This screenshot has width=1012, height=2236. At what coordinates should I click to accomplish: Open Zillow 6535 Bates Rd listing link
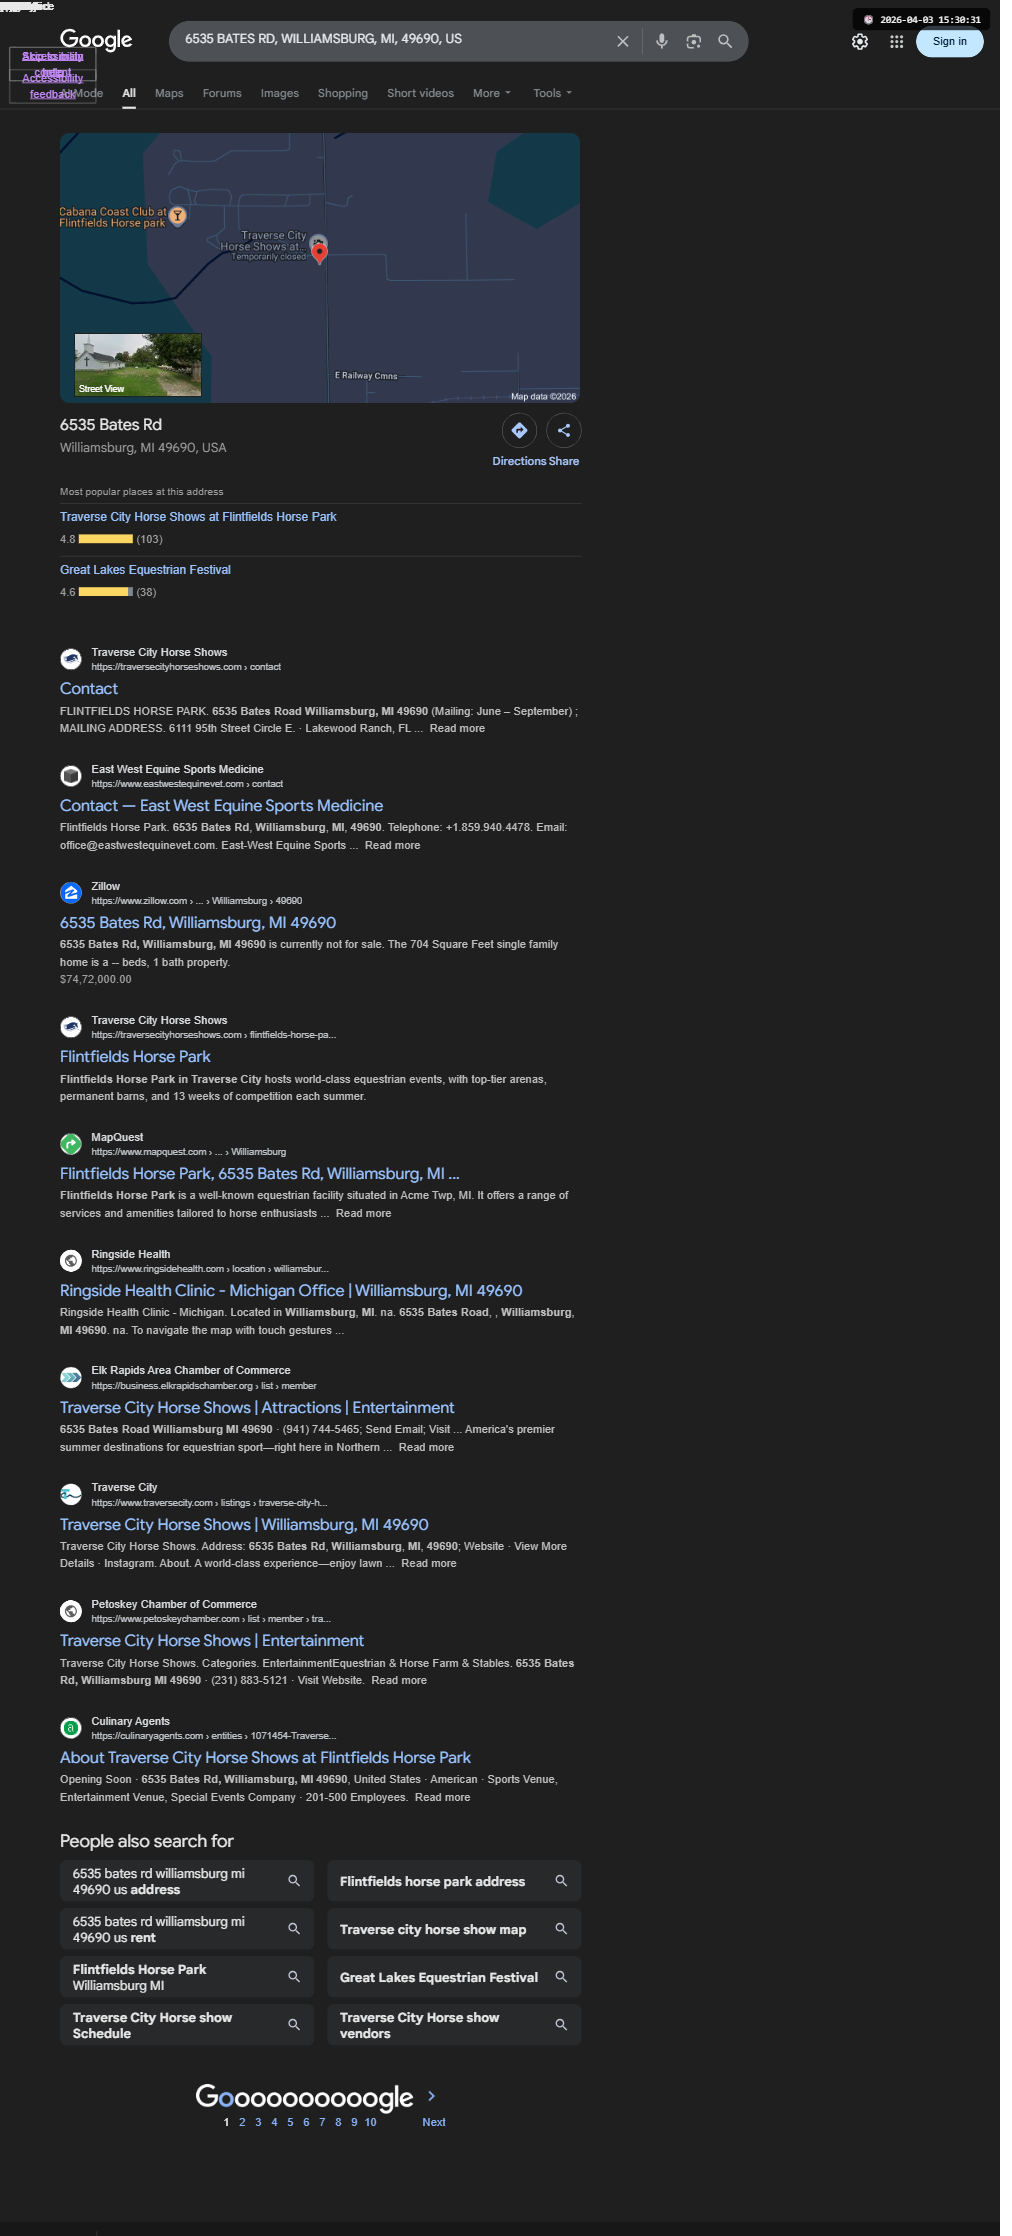pos(198,922)
